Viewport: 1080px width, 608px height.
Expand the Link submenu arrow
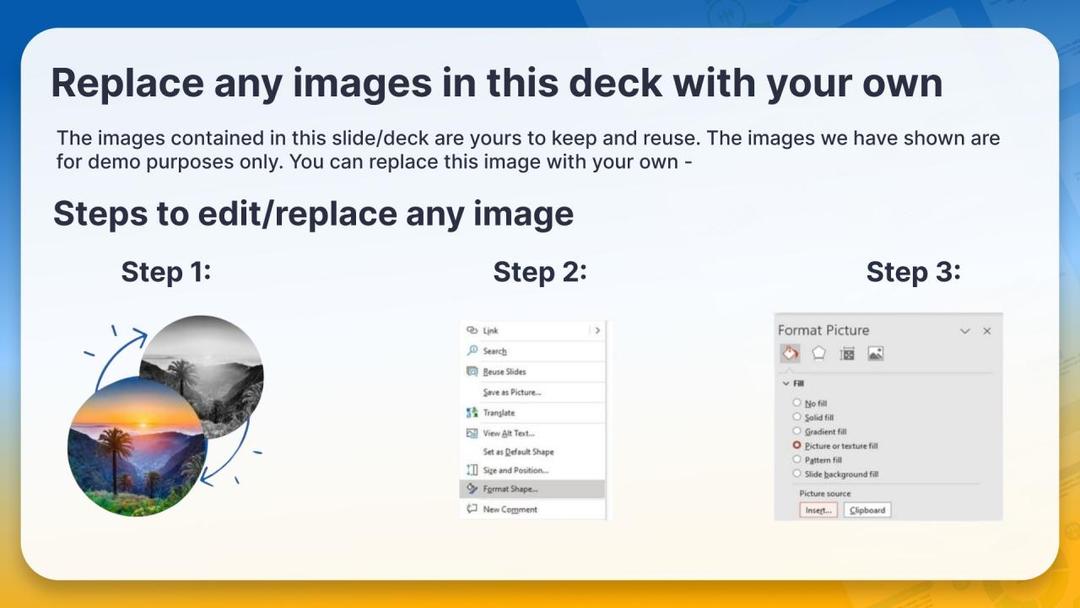[x=597, y=330]
